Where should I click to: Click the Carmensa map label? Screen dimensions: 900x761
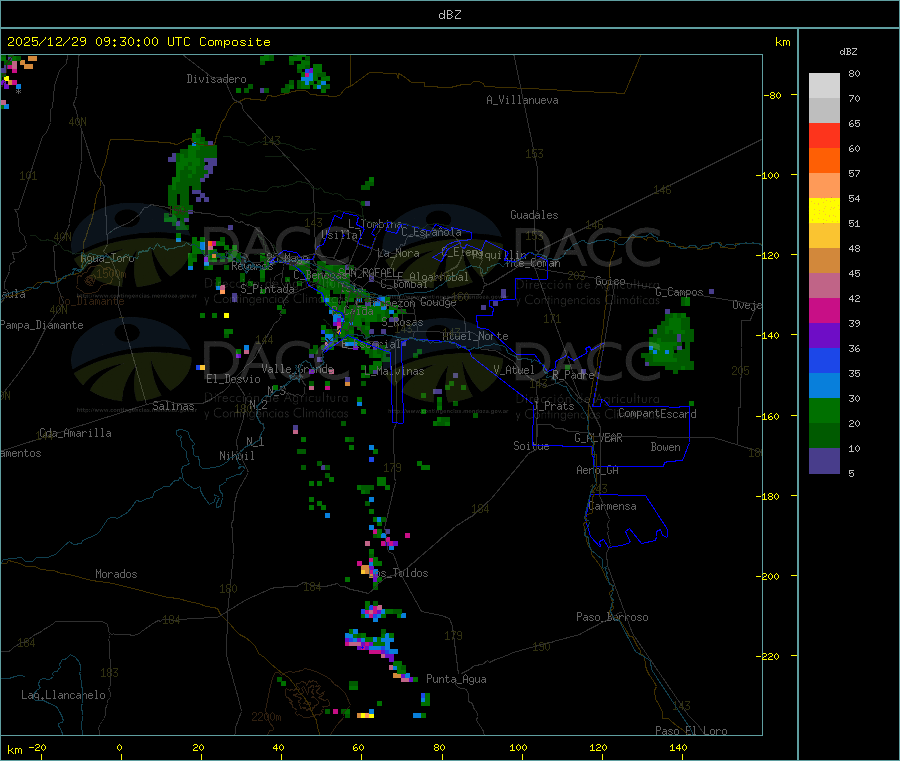[x=612, y=506]
